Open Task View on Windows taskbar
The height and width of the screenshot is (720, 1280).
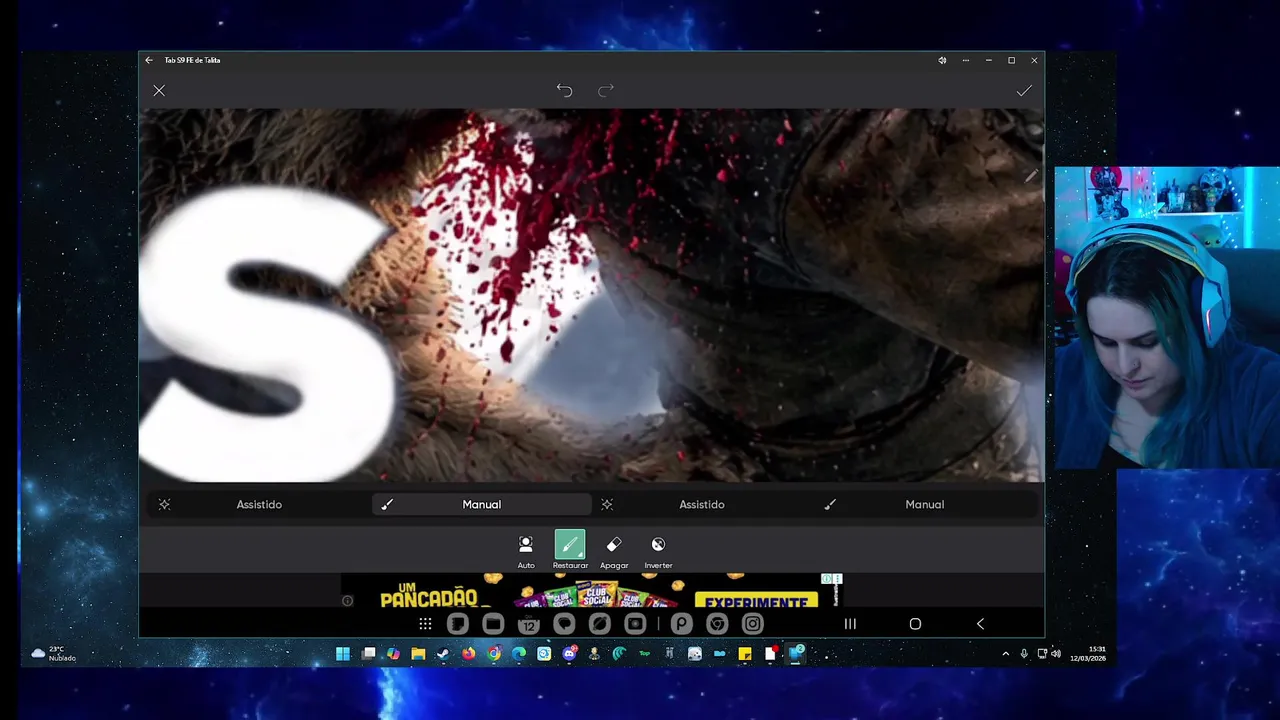pos(368,654)
